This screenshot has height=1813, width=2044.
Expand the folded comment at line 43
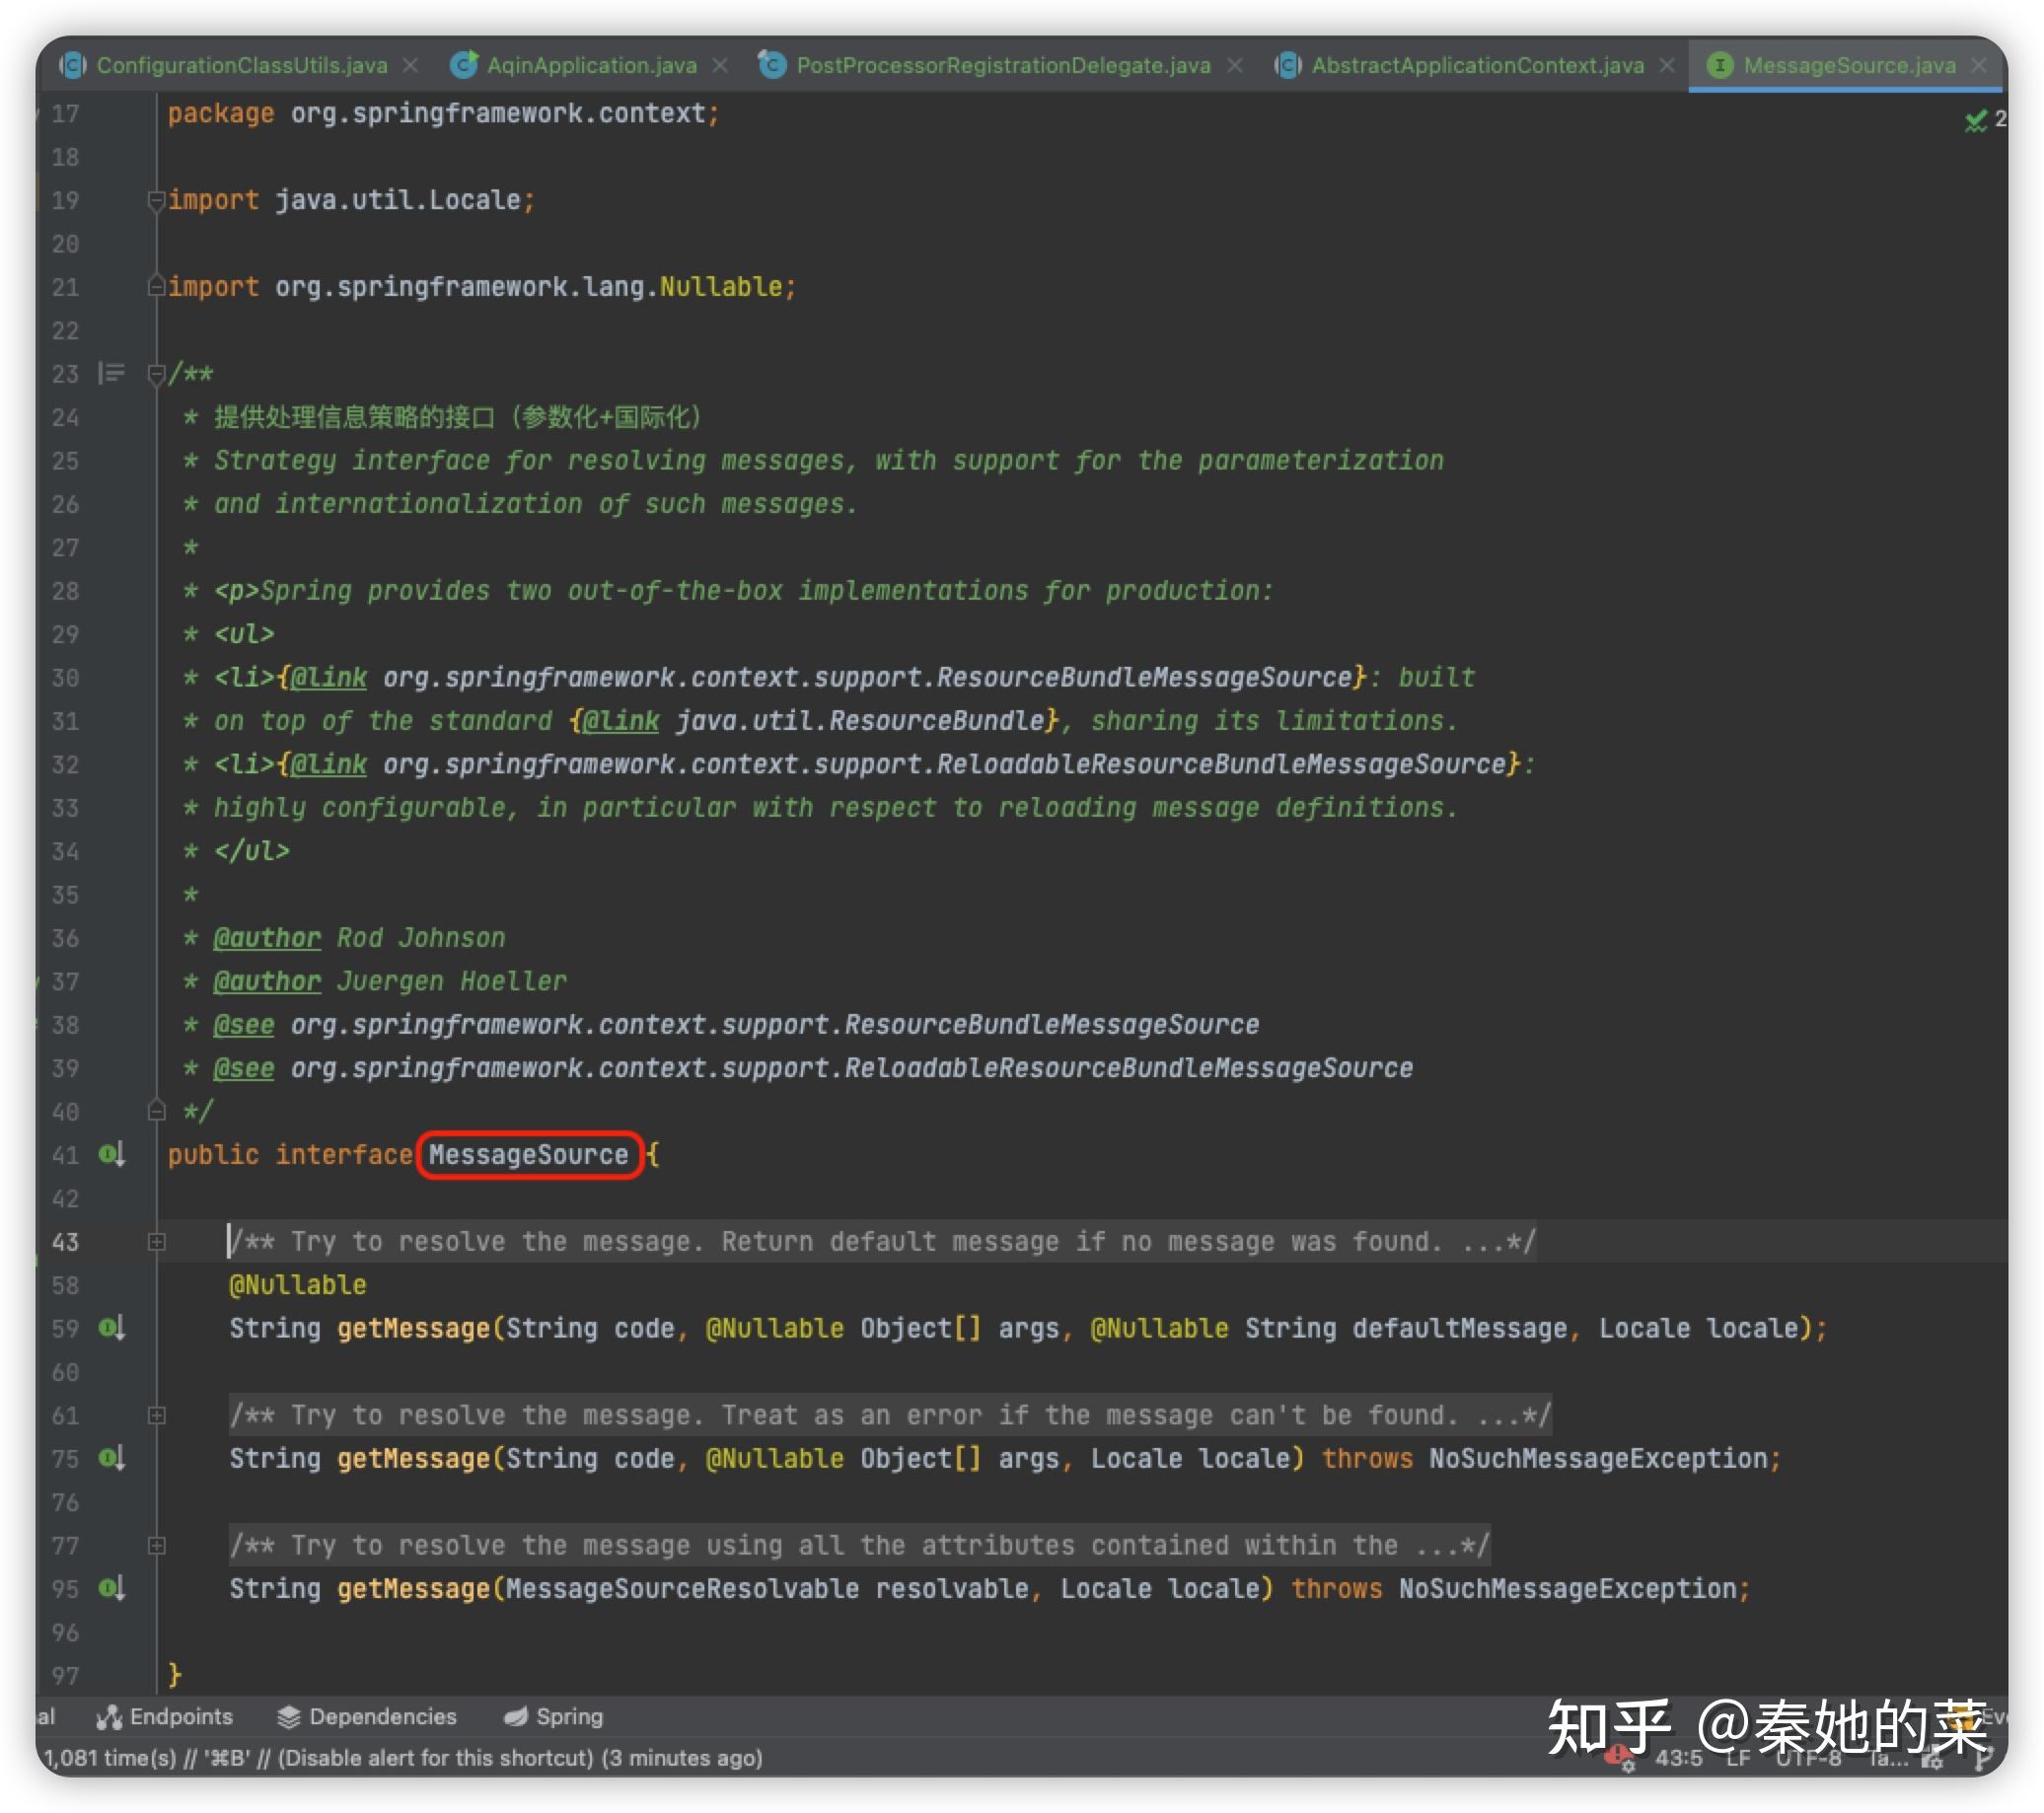pos(157,1242)
